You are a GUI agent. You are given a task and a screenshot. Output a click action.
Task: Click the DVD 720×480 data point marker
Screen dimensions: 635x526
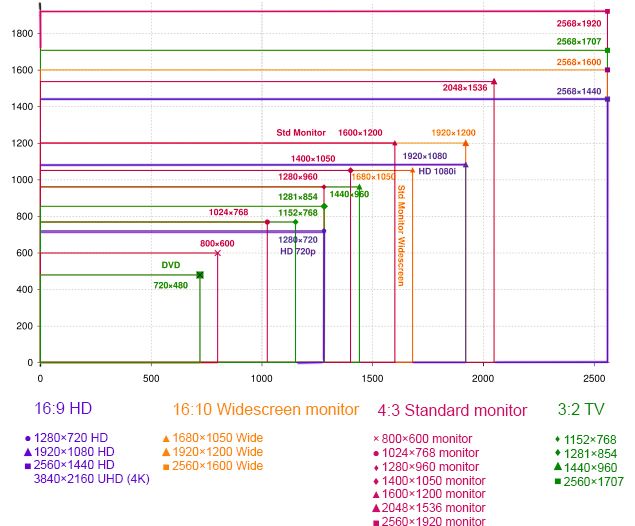tap(200, 275)
